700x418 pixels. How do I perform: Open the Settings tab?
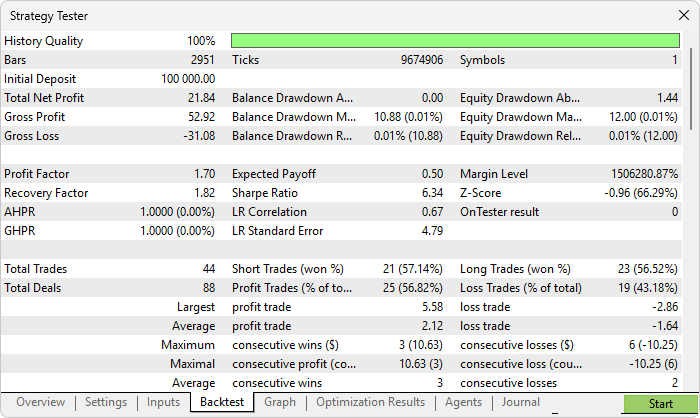105,402
